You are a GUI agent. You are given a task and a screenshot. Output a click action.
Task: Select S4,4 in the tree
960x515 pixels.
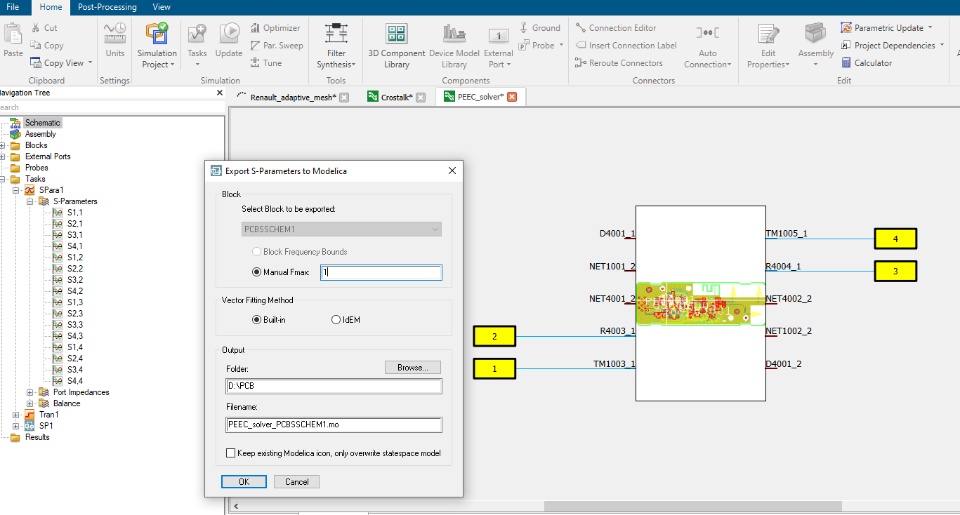[75, 381]
